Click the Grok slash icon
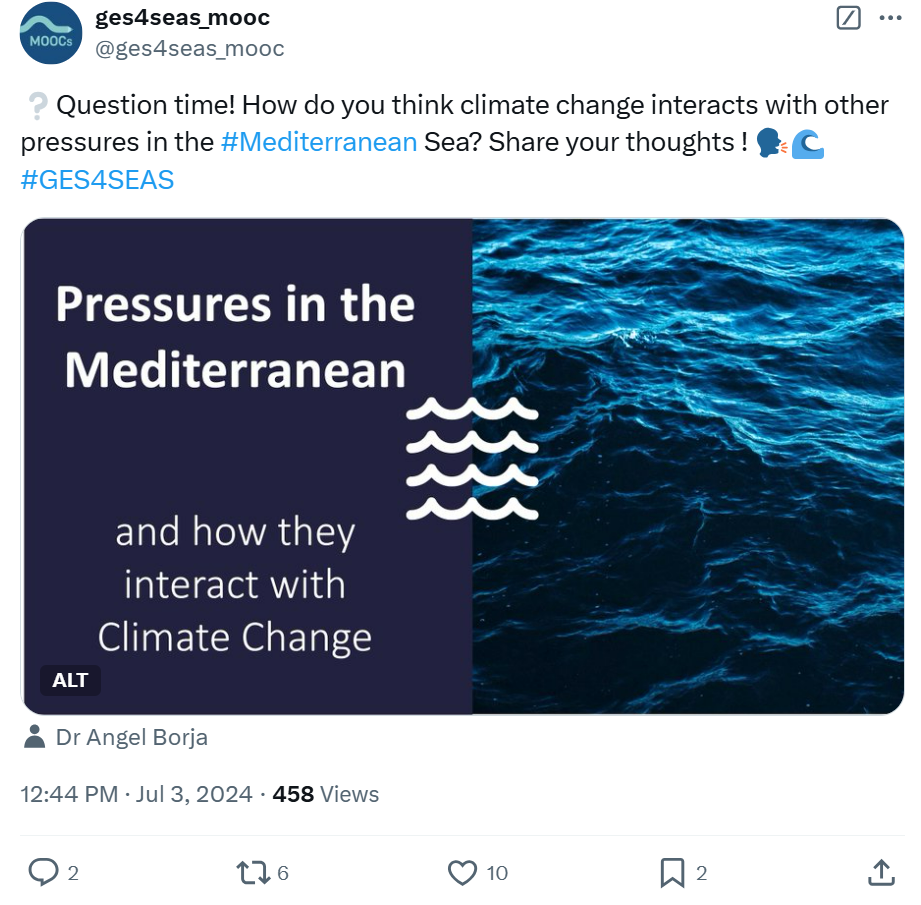The image size is (921, 905). (847, 18)
